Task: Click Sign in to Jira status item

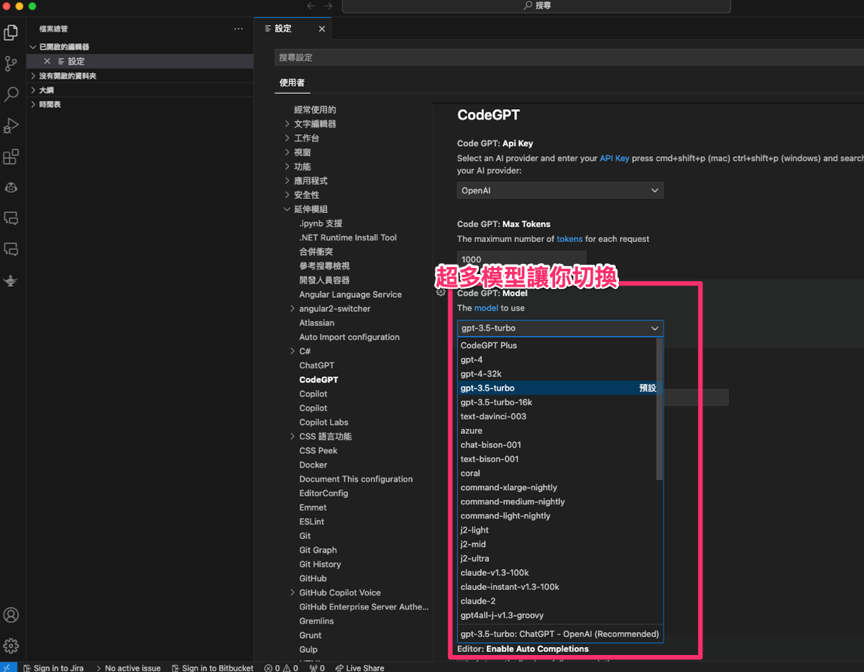Action: (53, 668)
